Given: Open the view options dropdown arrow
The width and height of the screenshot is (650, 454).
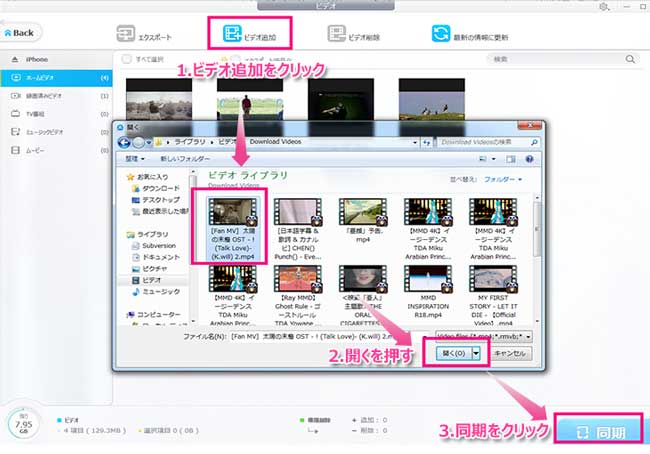Looking at the screenshot, I should 494,159.
